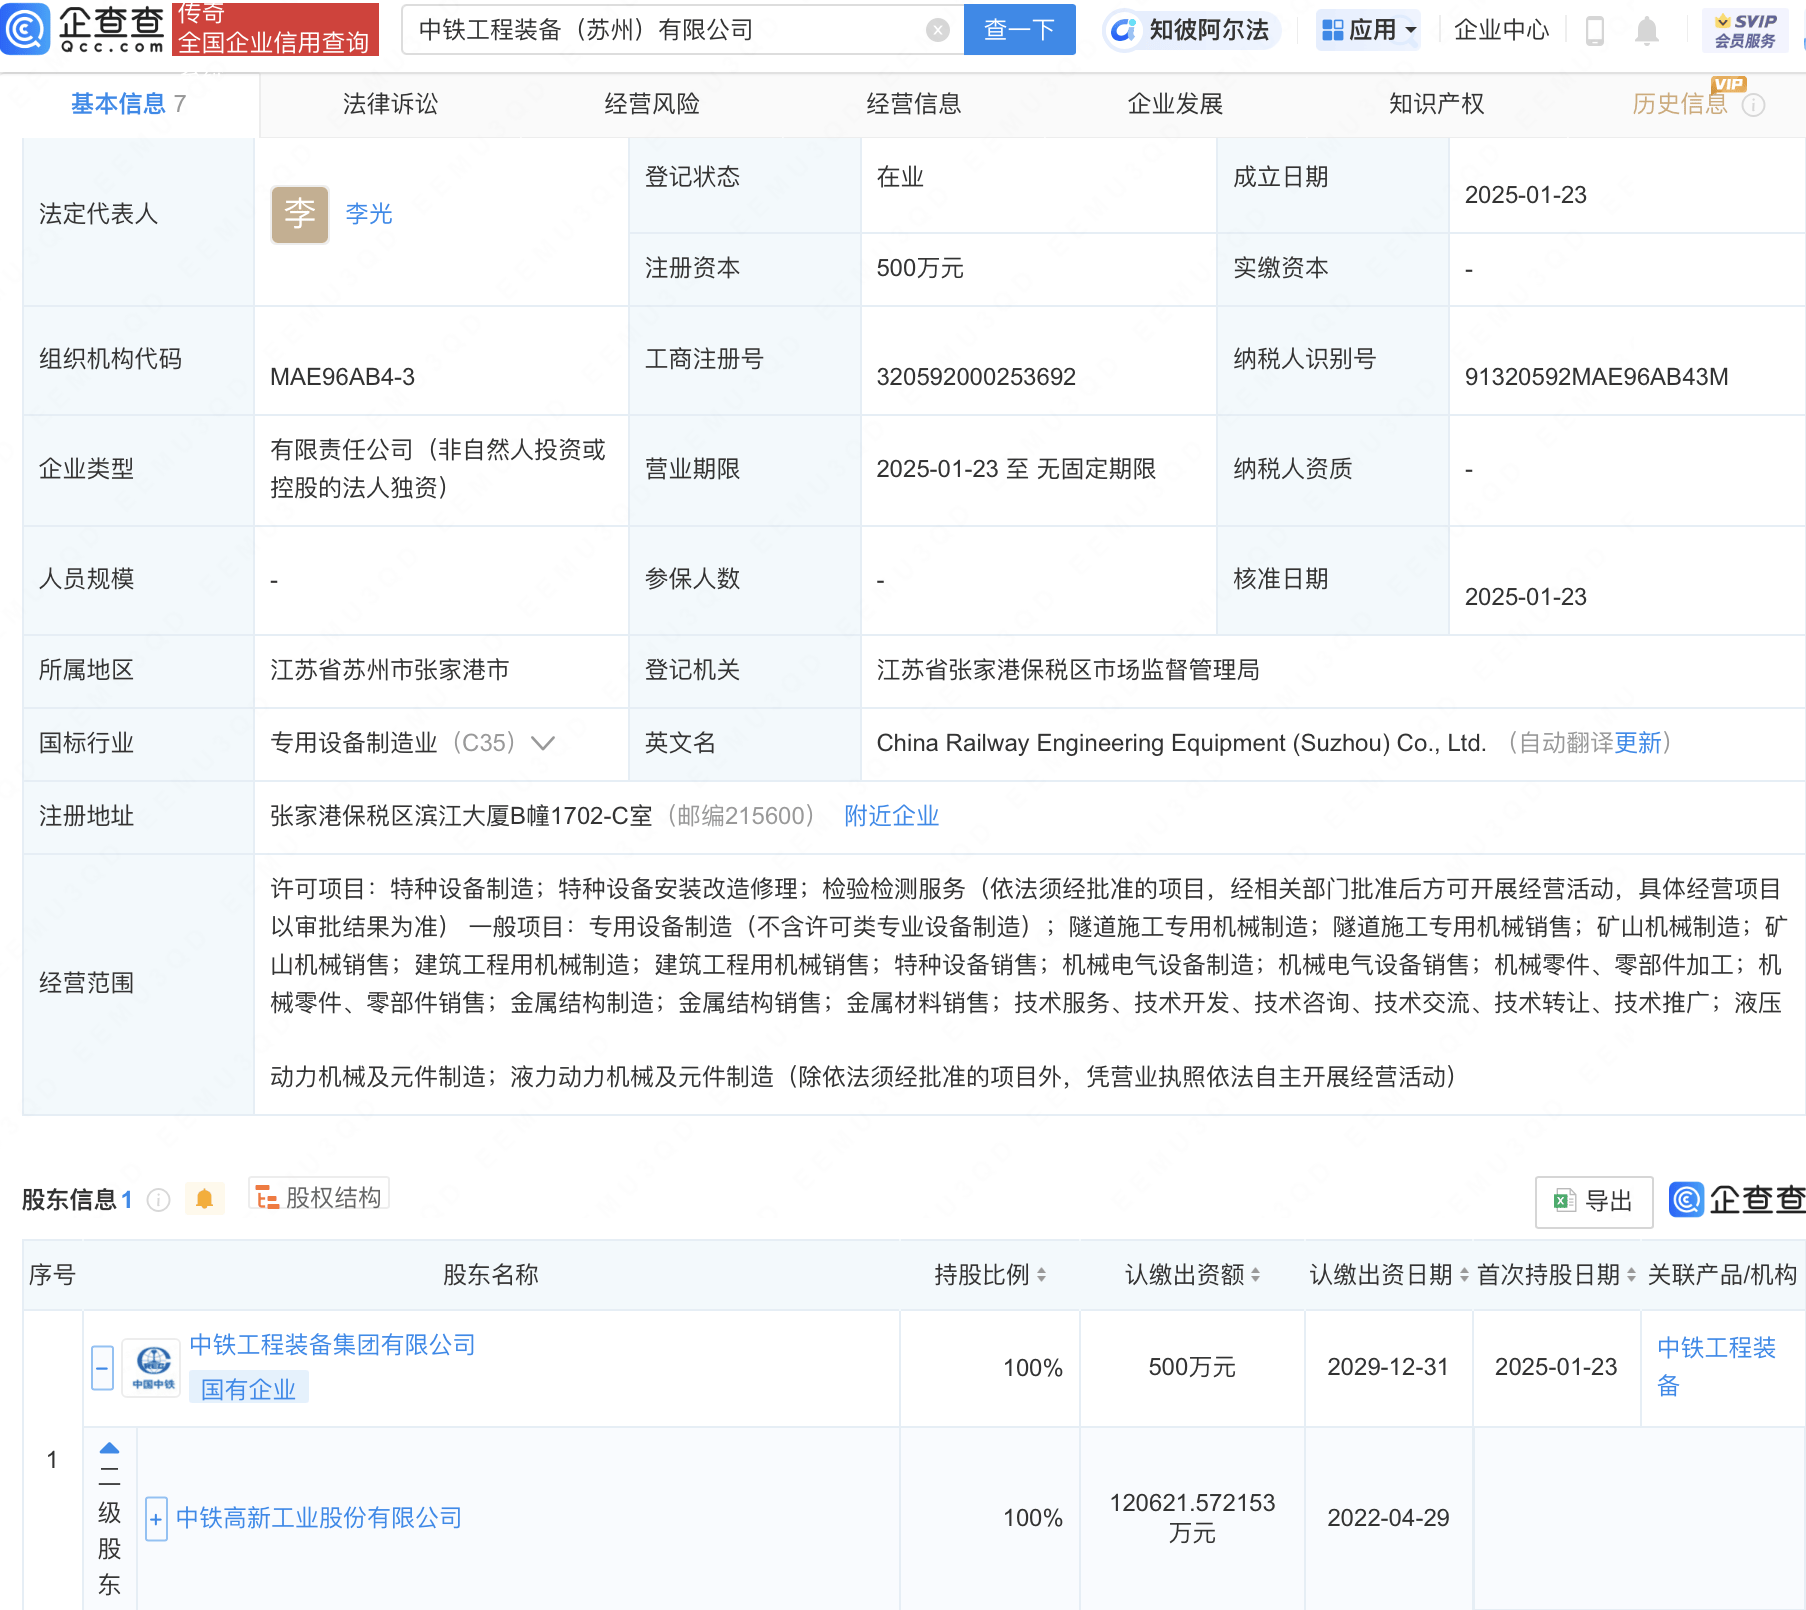
Task: Open 中铁高新工业股份有限公司 link
Action: tap(319, 1518)
